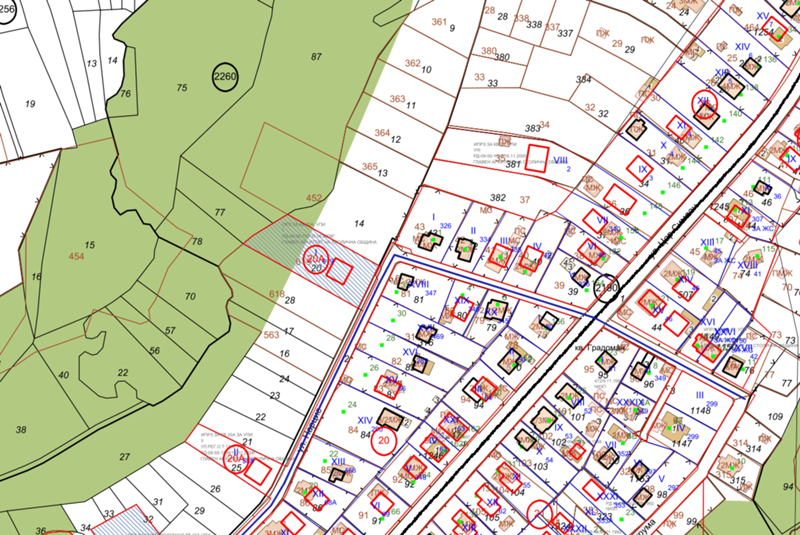Click the brown 454 cadastral label
800x535 pixels.
75,257
